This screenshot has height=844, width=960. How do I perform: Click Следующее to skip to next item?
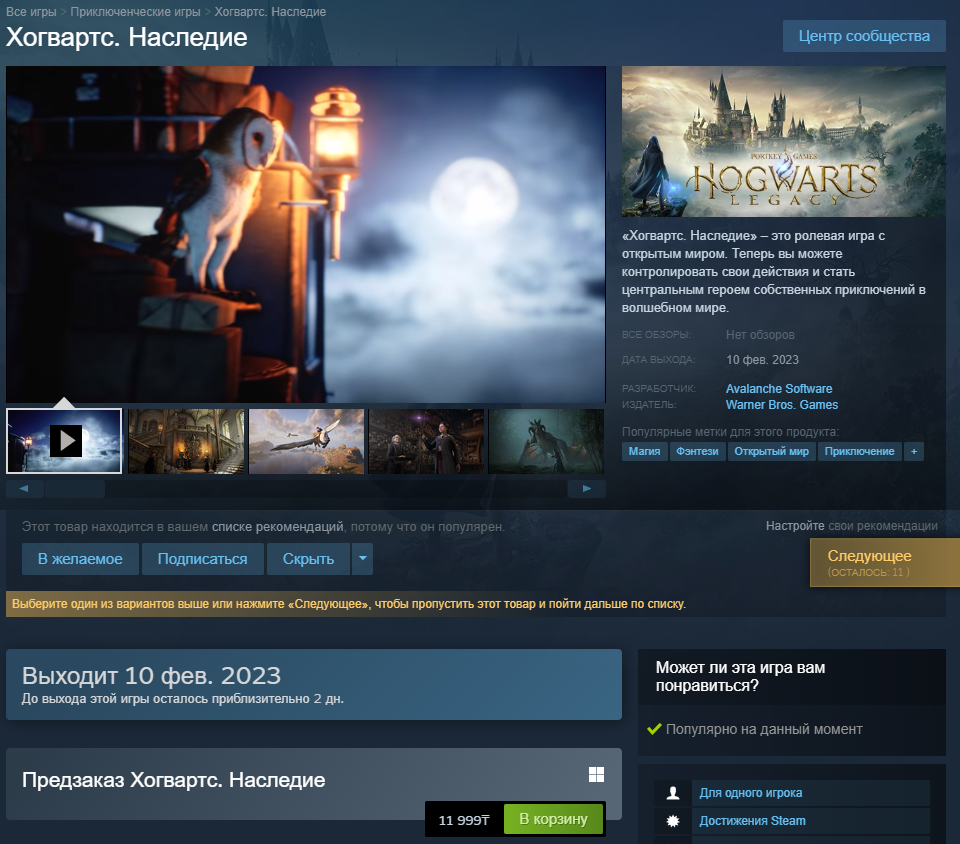(x=884, y=562)
